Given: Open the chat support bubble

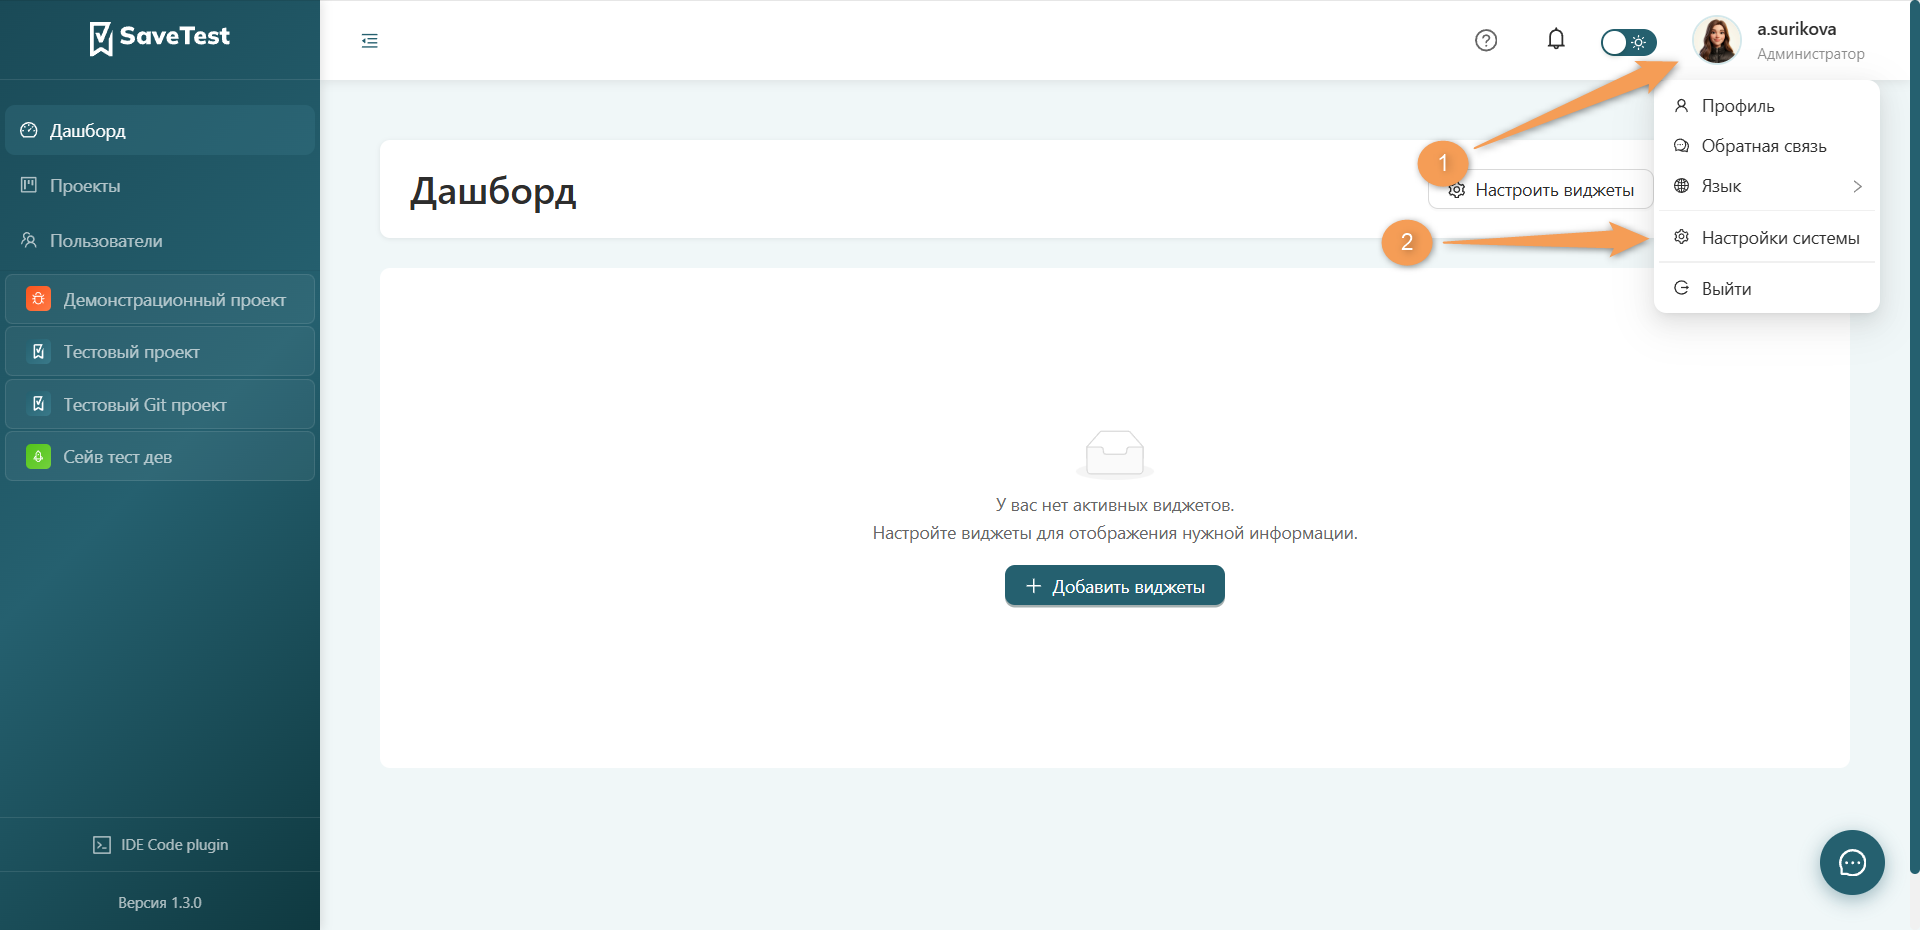Looking at the screenshot, I should 1852,862.
